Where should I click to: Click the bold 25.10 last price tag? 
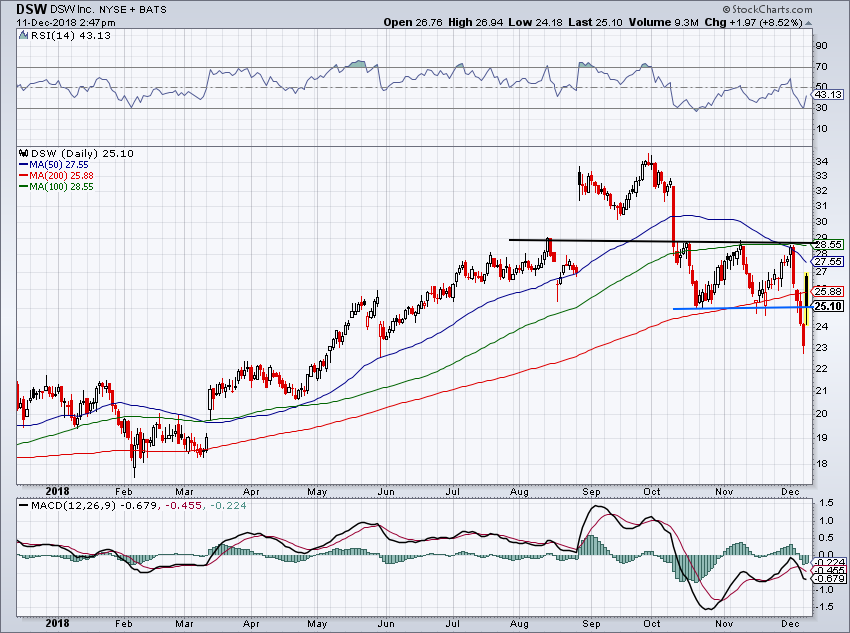829,306
